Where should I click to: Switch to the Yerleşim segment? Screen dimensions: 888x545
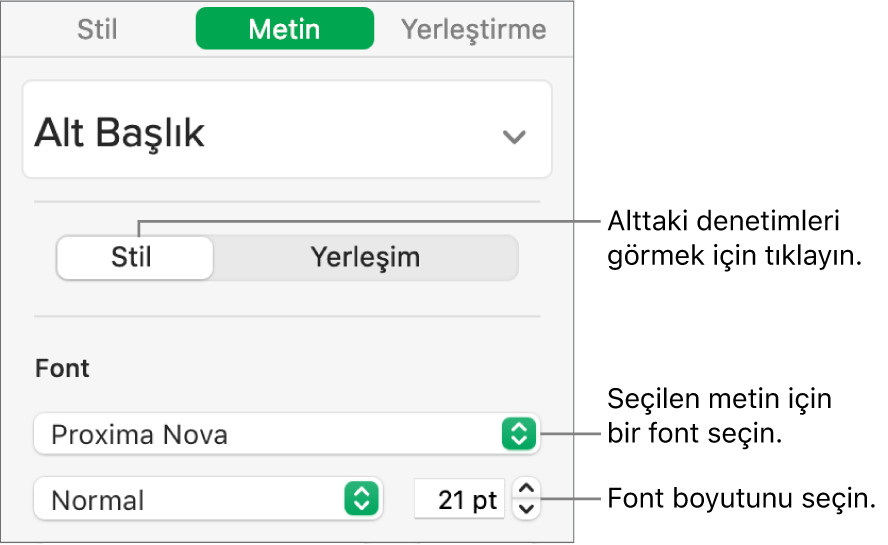pos(365,258)
